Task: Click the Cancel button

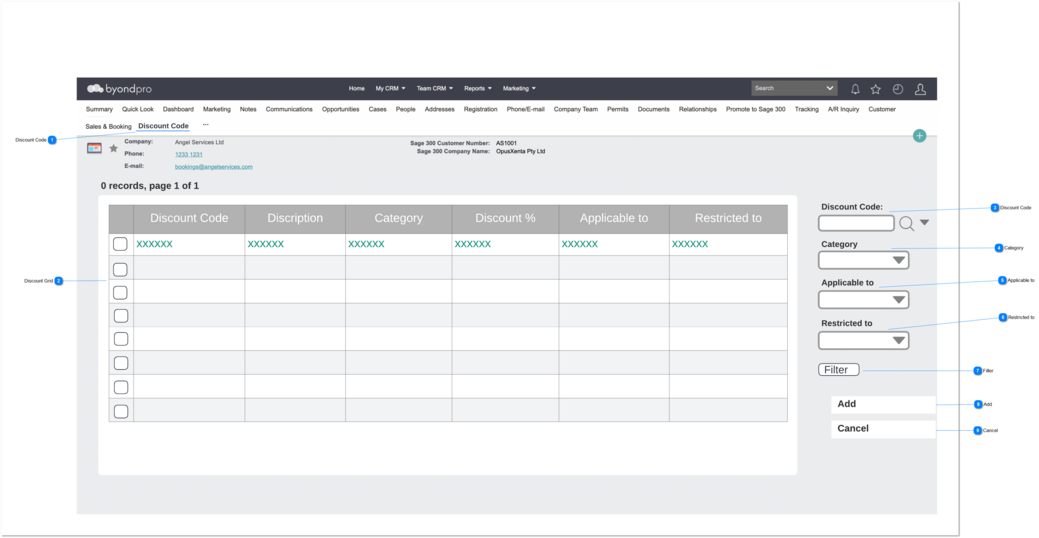Action: point(883,429)
